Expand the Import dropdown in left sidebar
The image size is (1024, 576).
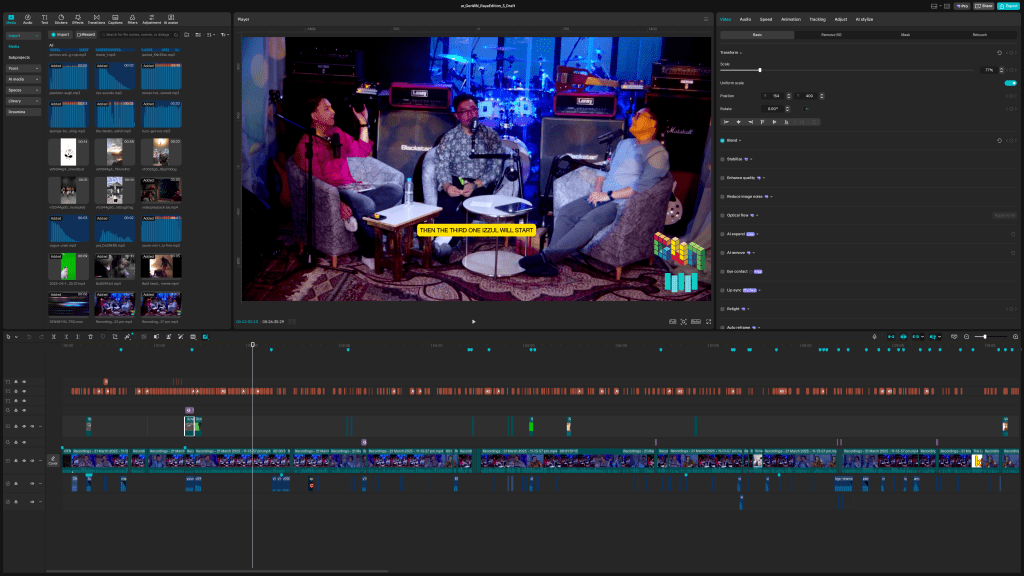[24, 35]
